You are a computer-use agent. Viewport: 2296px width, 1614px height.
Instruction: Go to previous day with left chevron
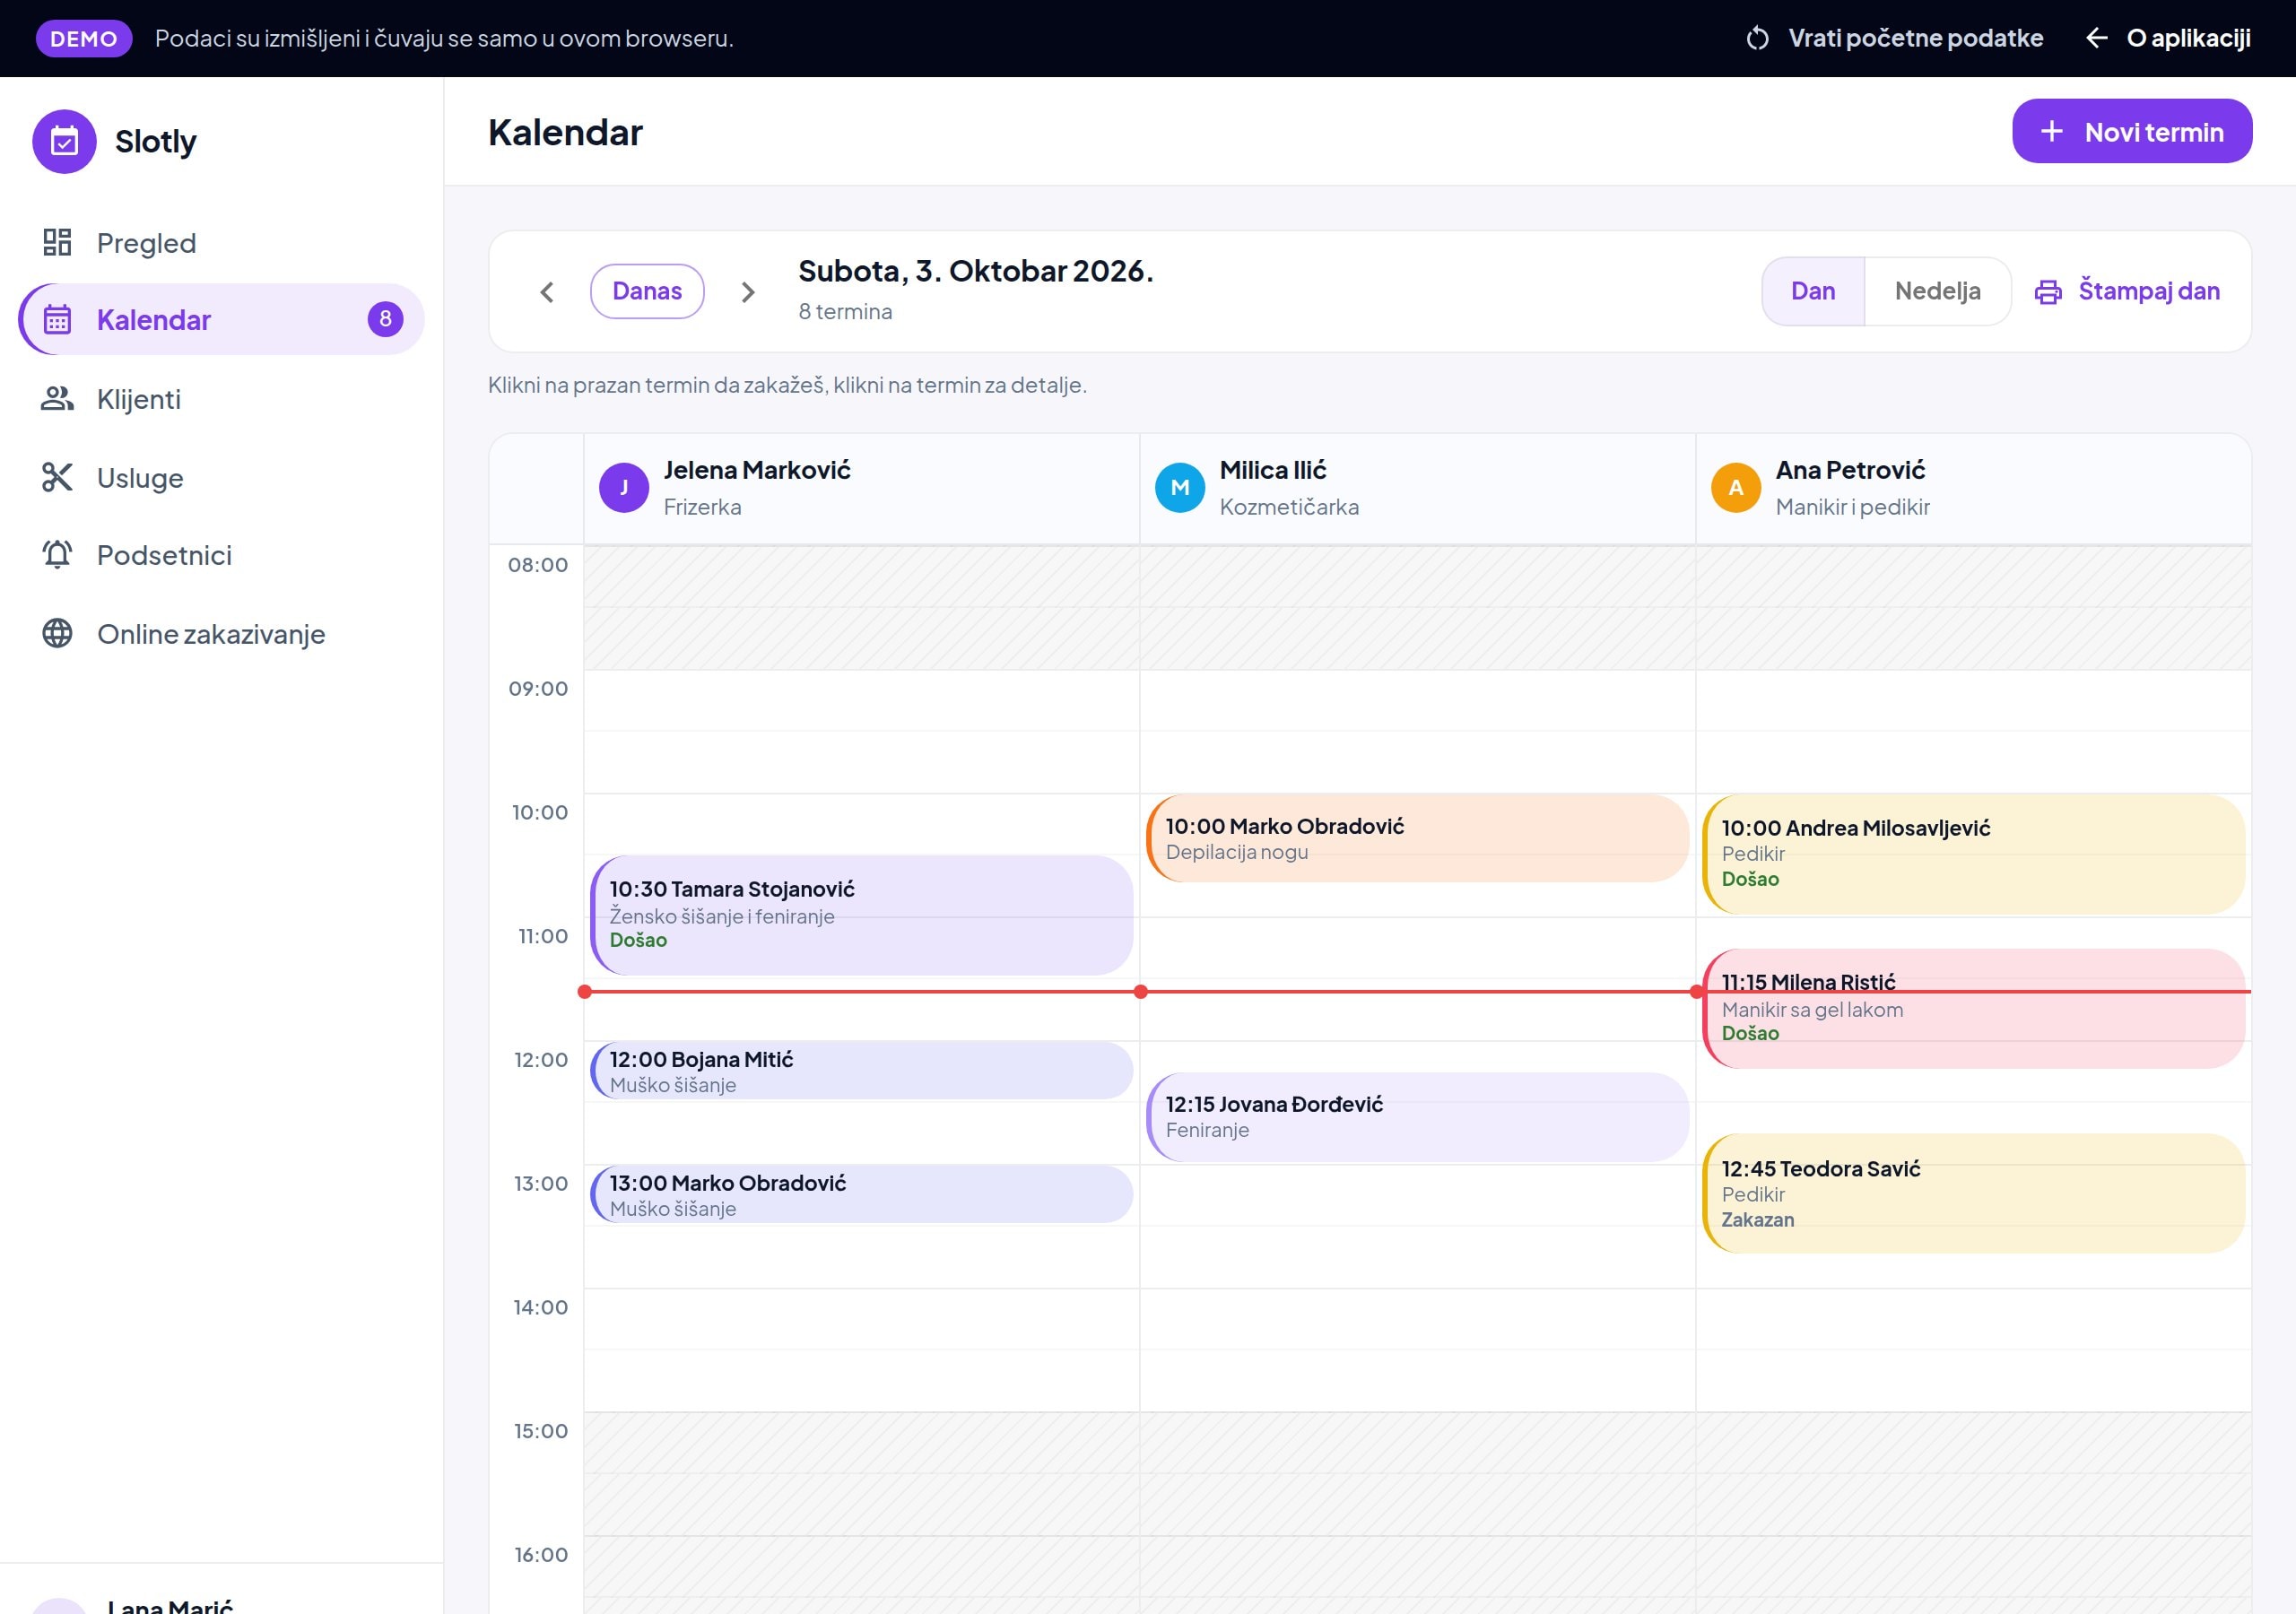tap(547, 291)
